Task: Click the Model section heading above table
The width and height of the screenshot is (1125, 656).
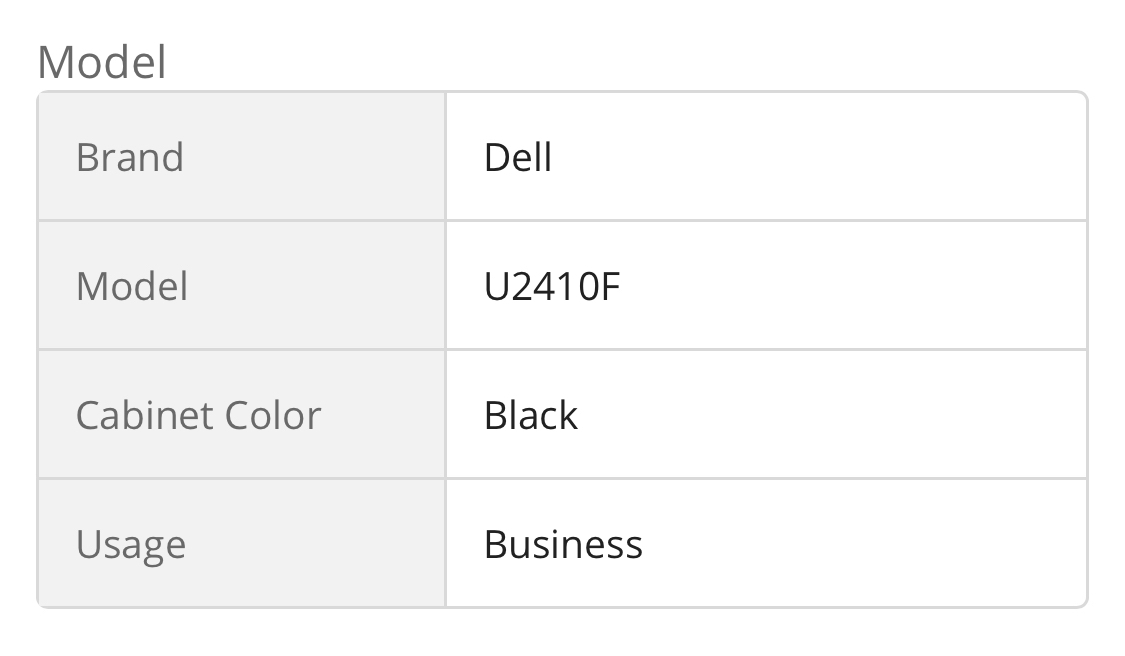Action: click(102, 62)
